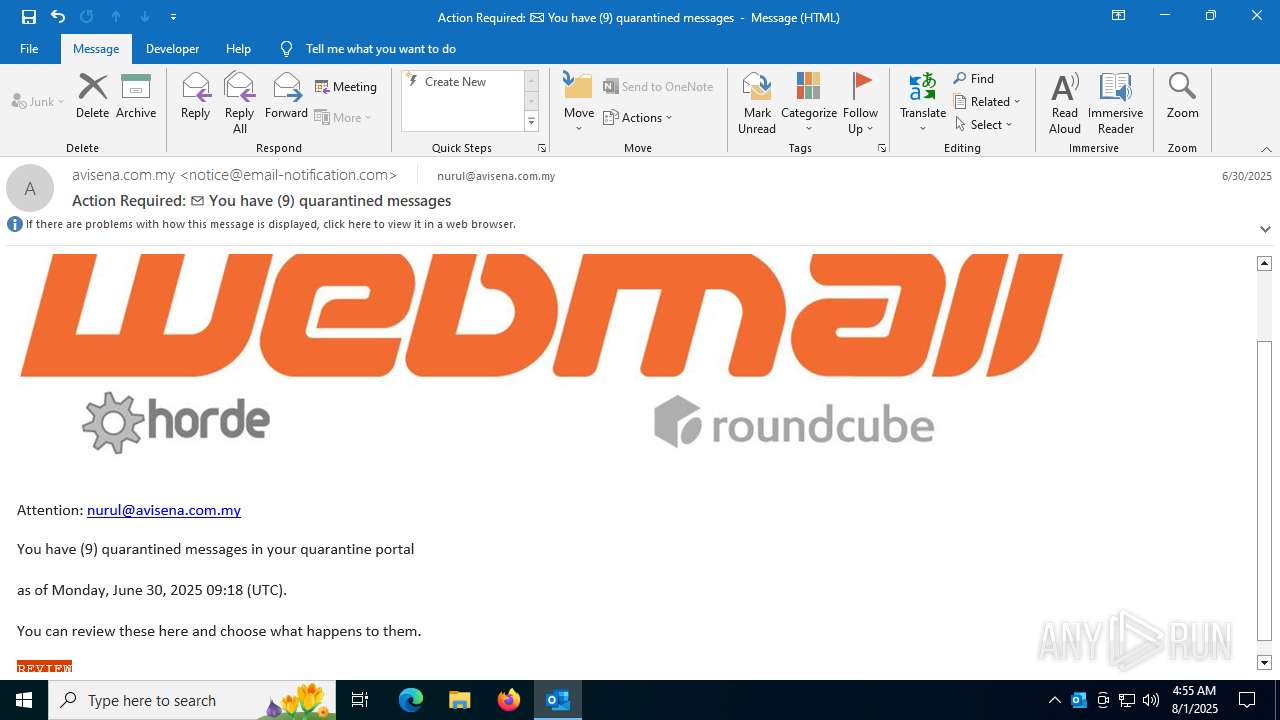Open the Quick Steps dialog launcher
Screen dimensions: 1280x720
click(x=541, y=148)
